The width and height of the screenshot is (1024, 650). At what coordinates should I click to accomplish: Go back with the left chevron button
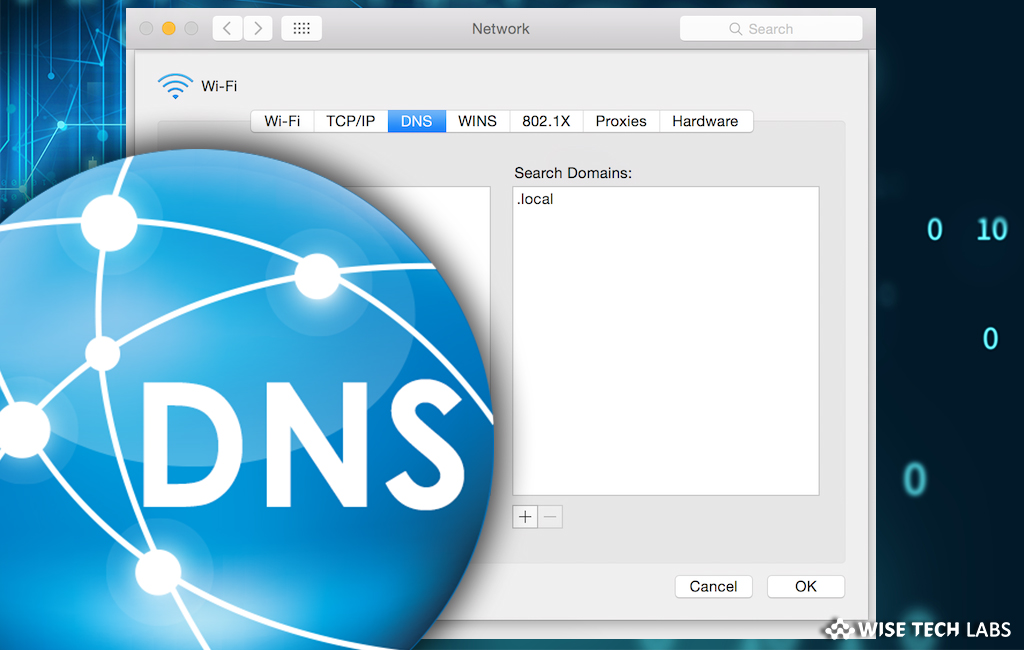tap(227, 28)
